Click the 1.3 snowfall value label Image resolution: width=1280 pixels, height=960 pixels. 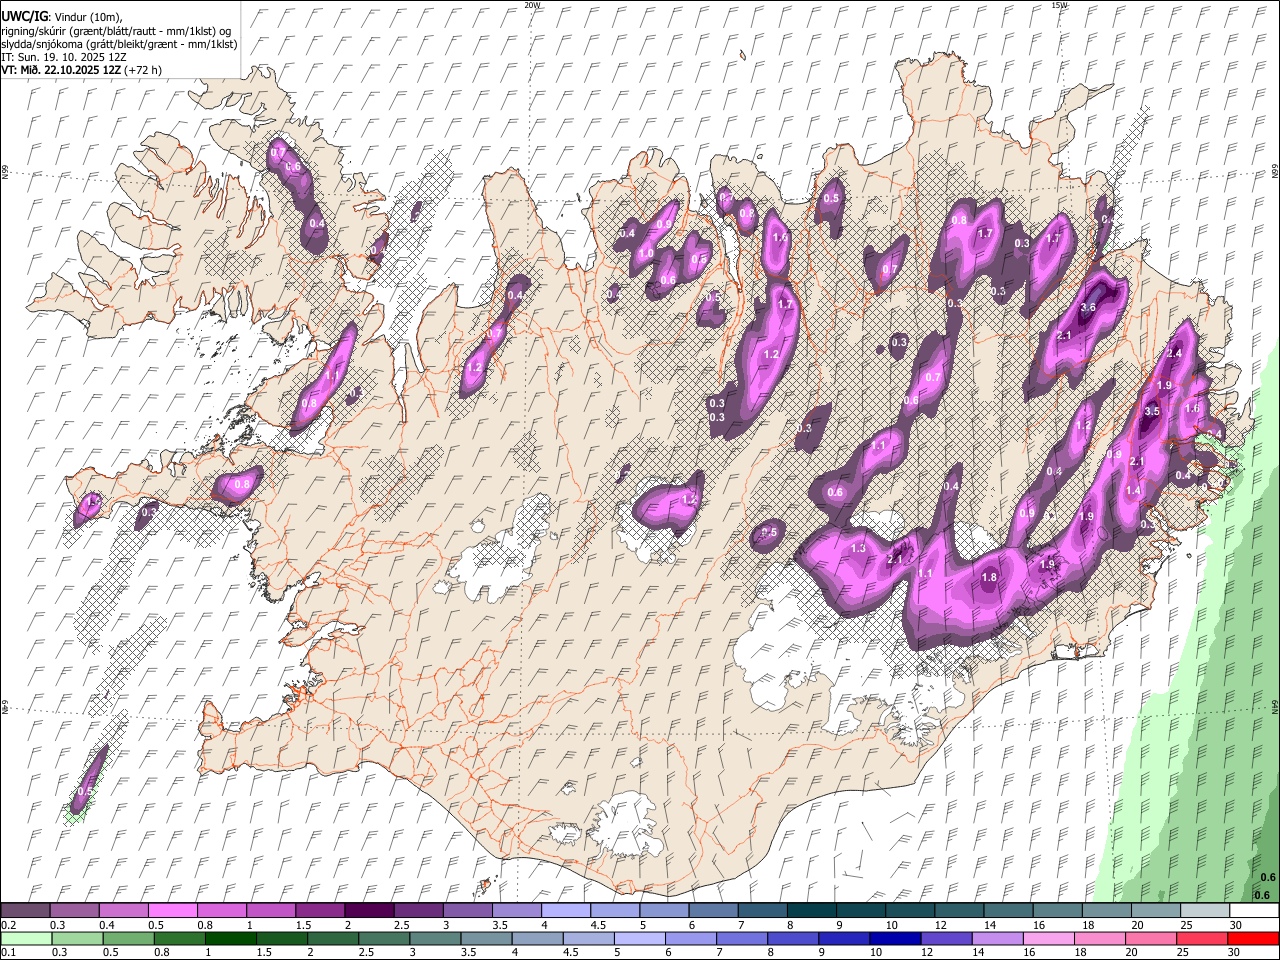[x=858, y=548]
